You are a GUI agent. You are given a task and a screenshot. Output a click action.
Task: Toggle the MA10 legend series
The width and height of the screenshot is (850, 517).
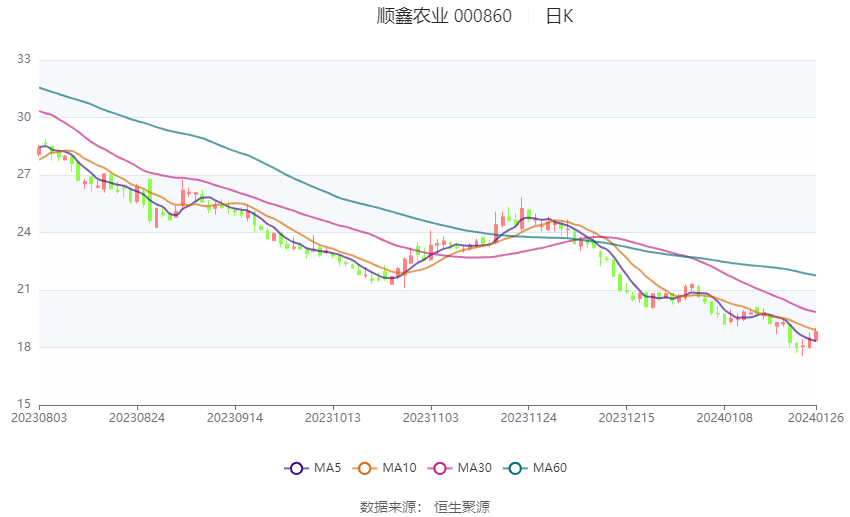(x=384, y=468)
